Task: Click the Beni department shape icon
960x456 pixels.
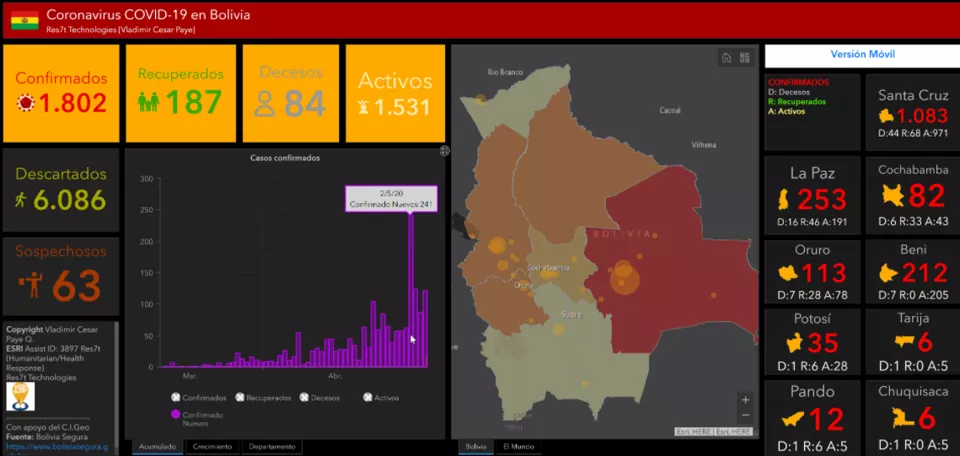Action: point(888,273)
